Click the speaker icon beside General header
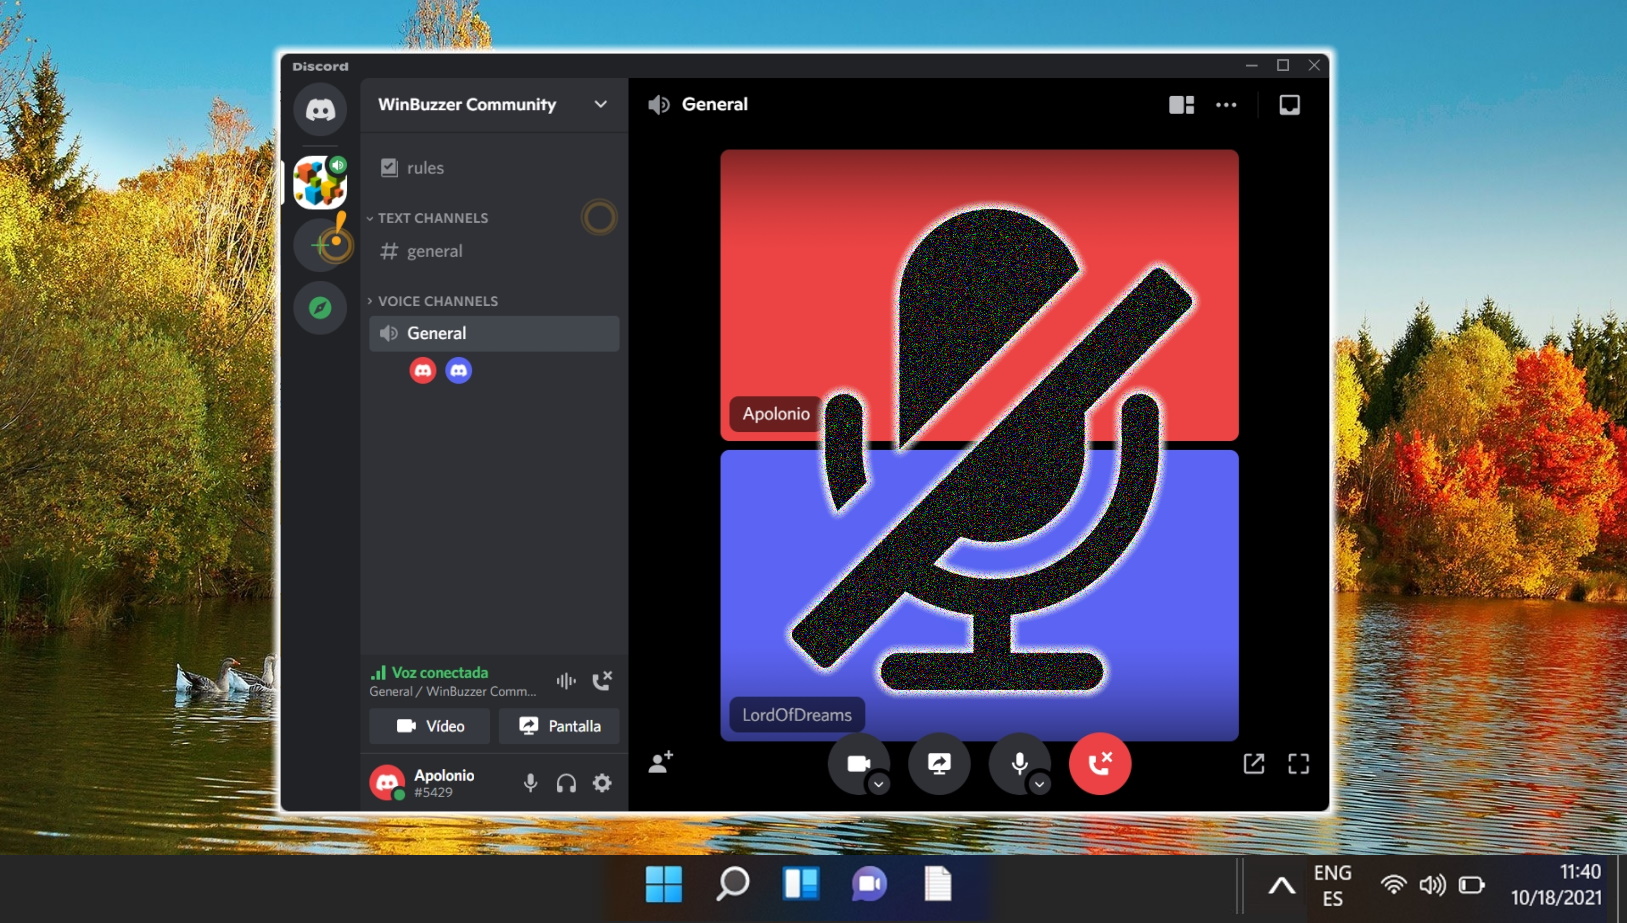 [659, 105]
